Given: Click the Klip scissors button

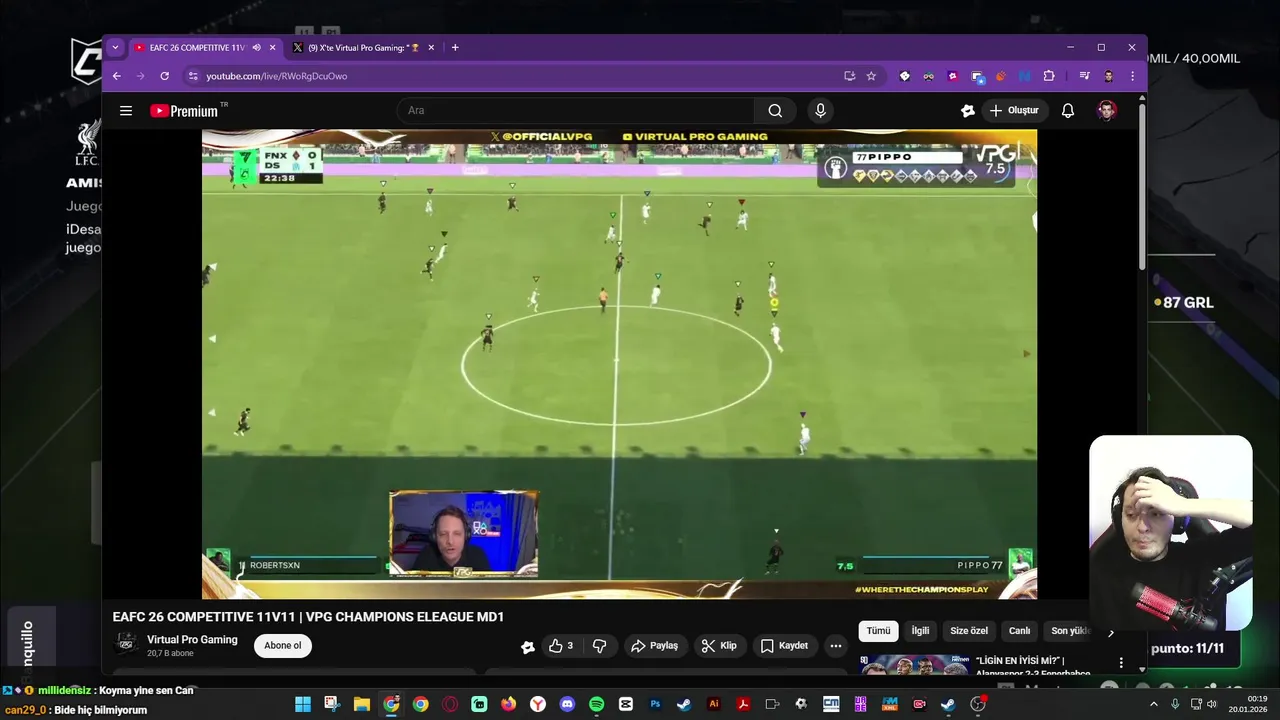Looking at the screenshot, I should tap(719, 646).
